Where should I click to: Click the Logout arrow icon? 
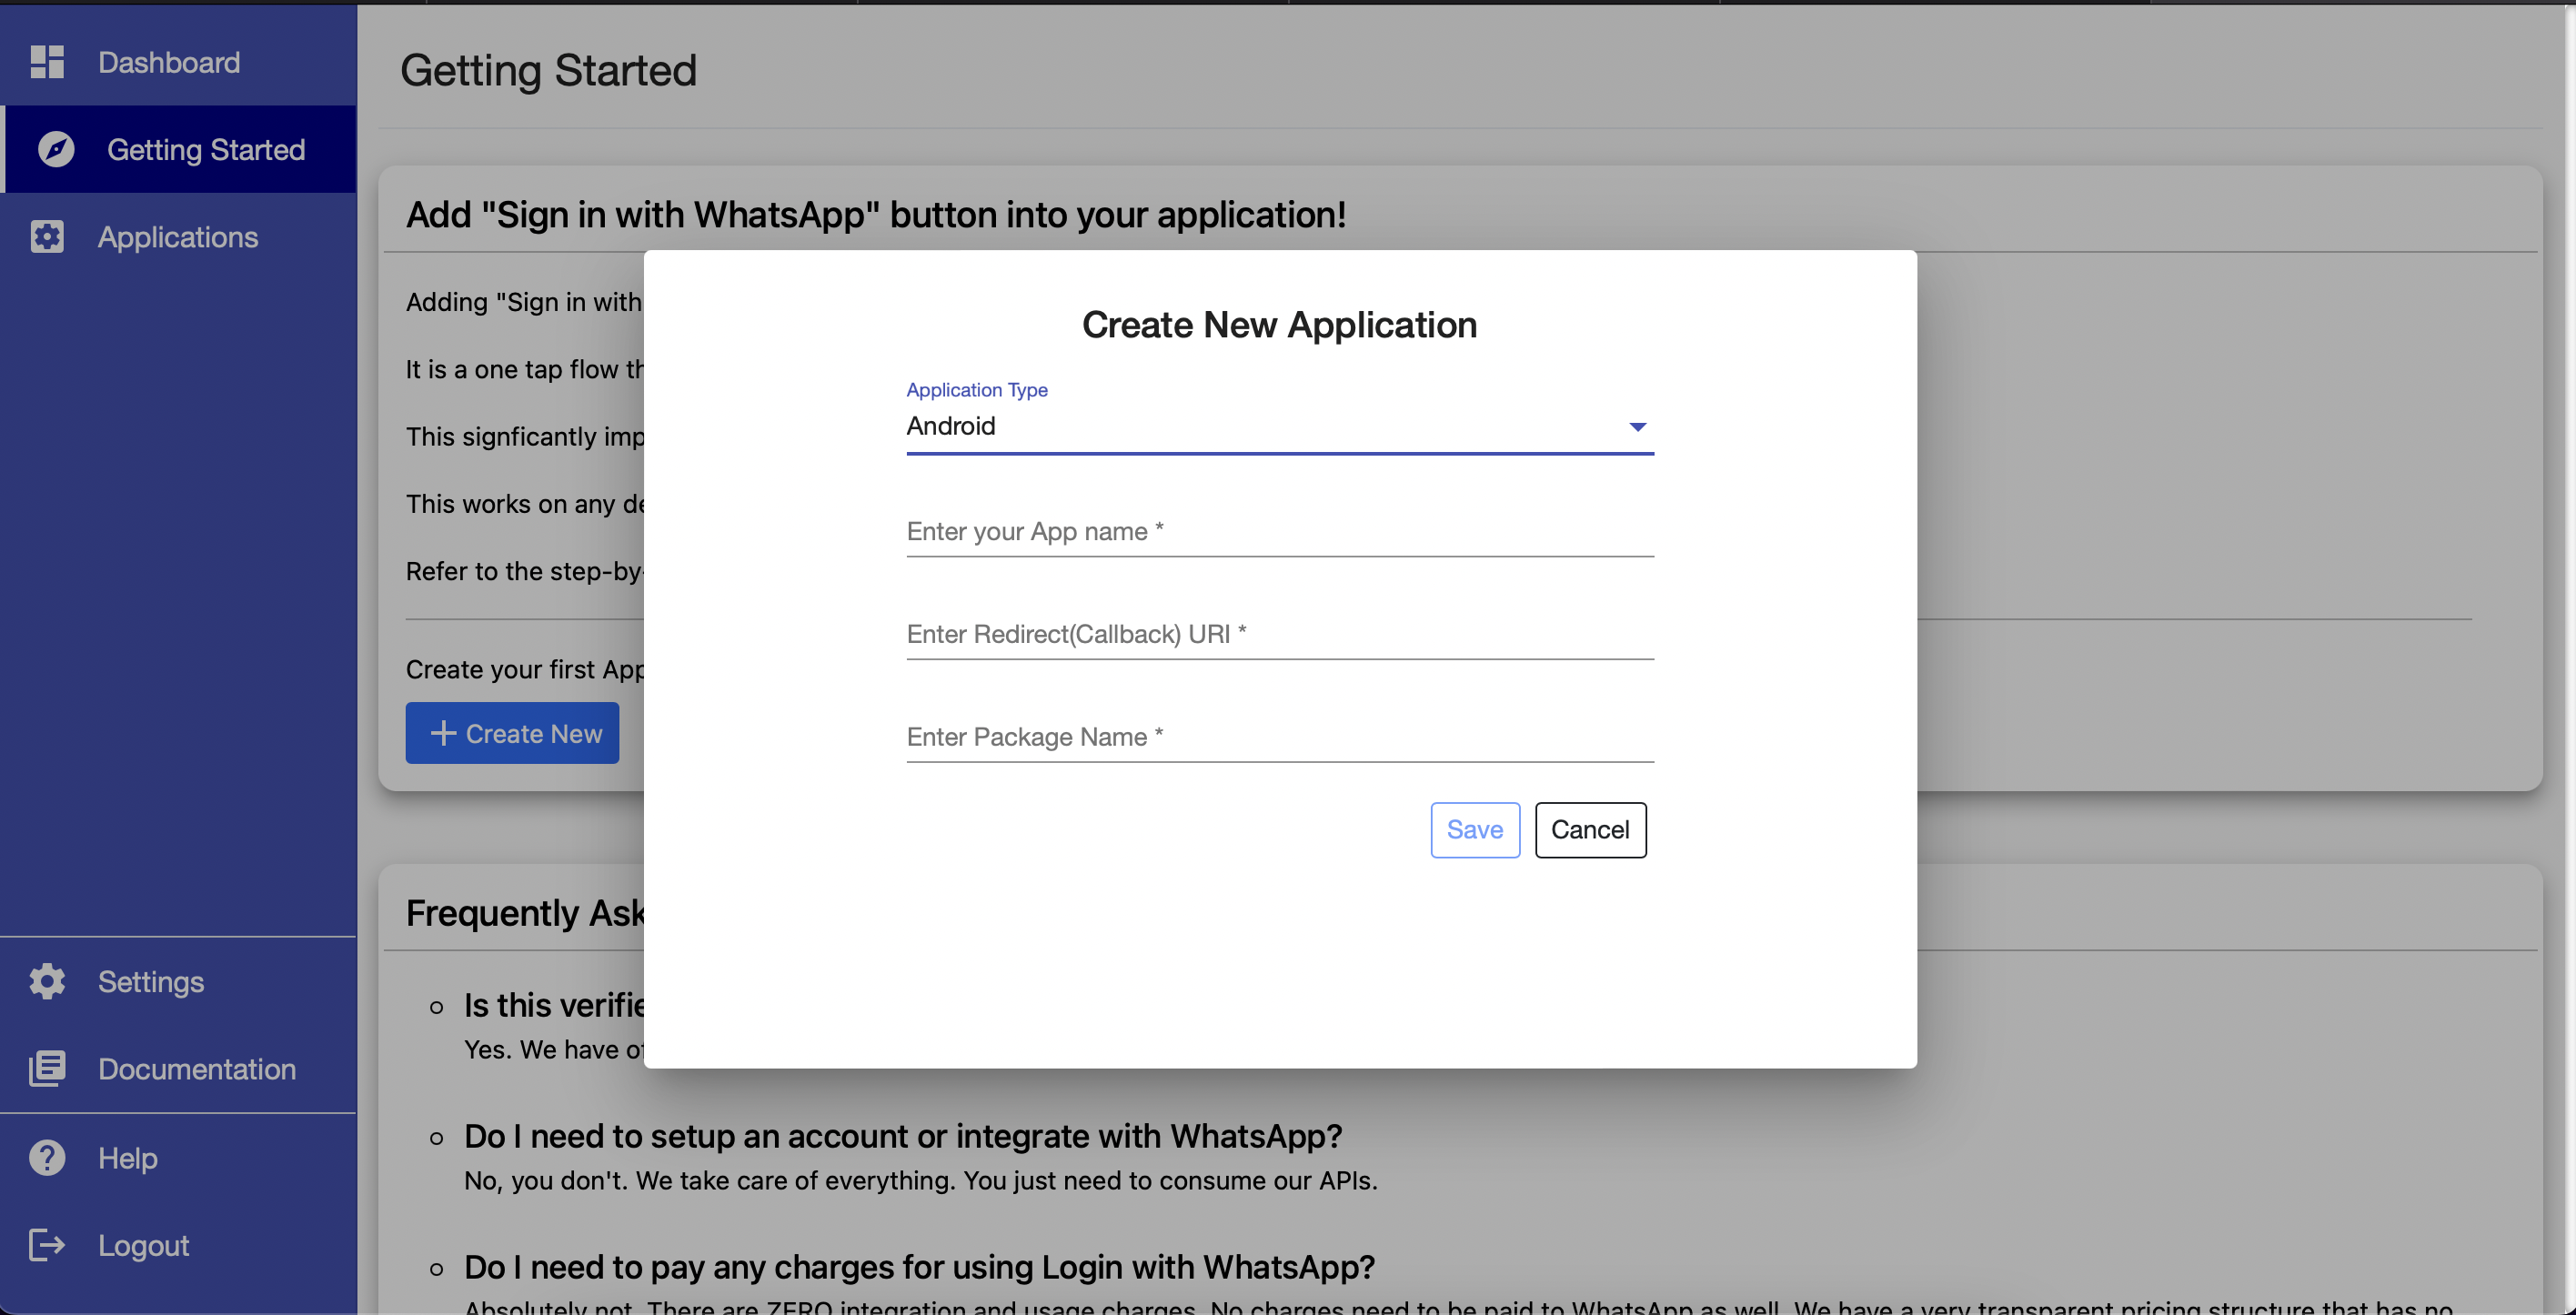point(47,1244)
